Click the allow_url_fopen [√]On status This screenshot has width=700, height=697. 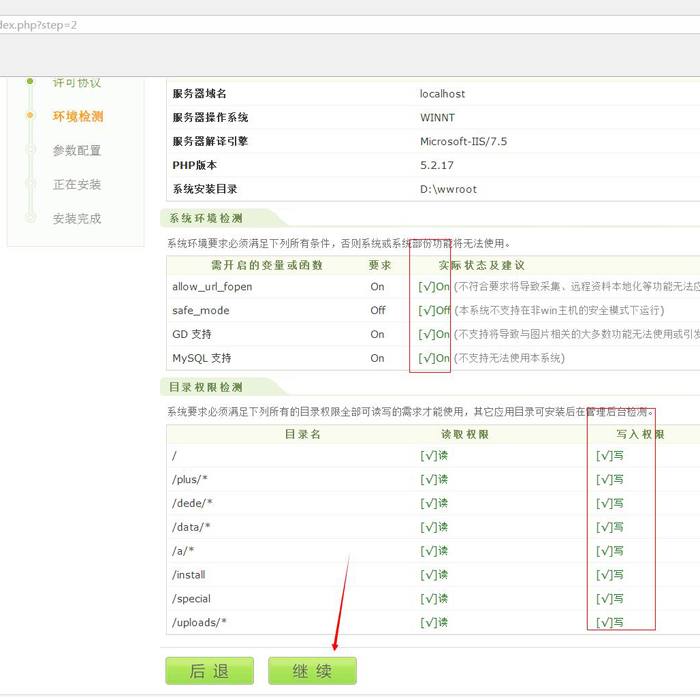(434, 287)
